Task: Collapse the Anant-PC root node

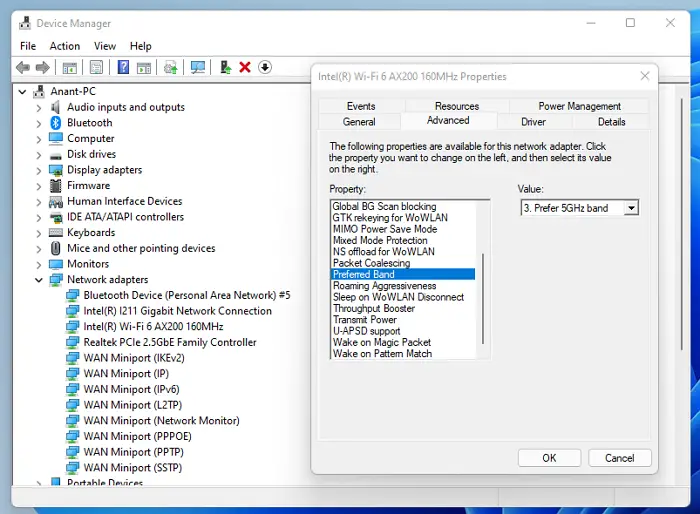Action: [22, 92]
